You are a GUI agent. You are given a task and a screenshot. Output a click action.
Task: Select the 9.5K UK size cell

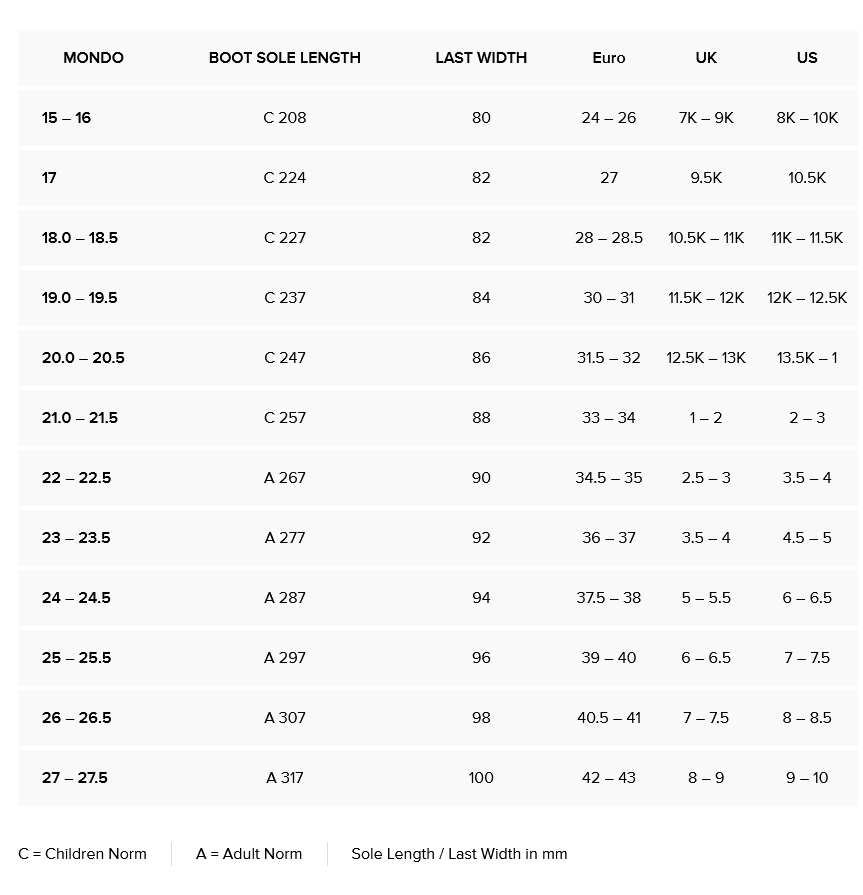[x=706, y=178]
